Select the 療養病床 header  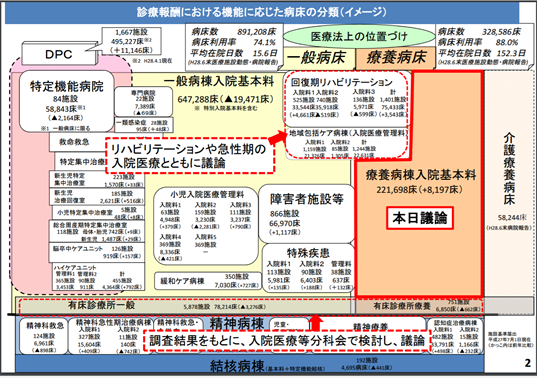396,58
